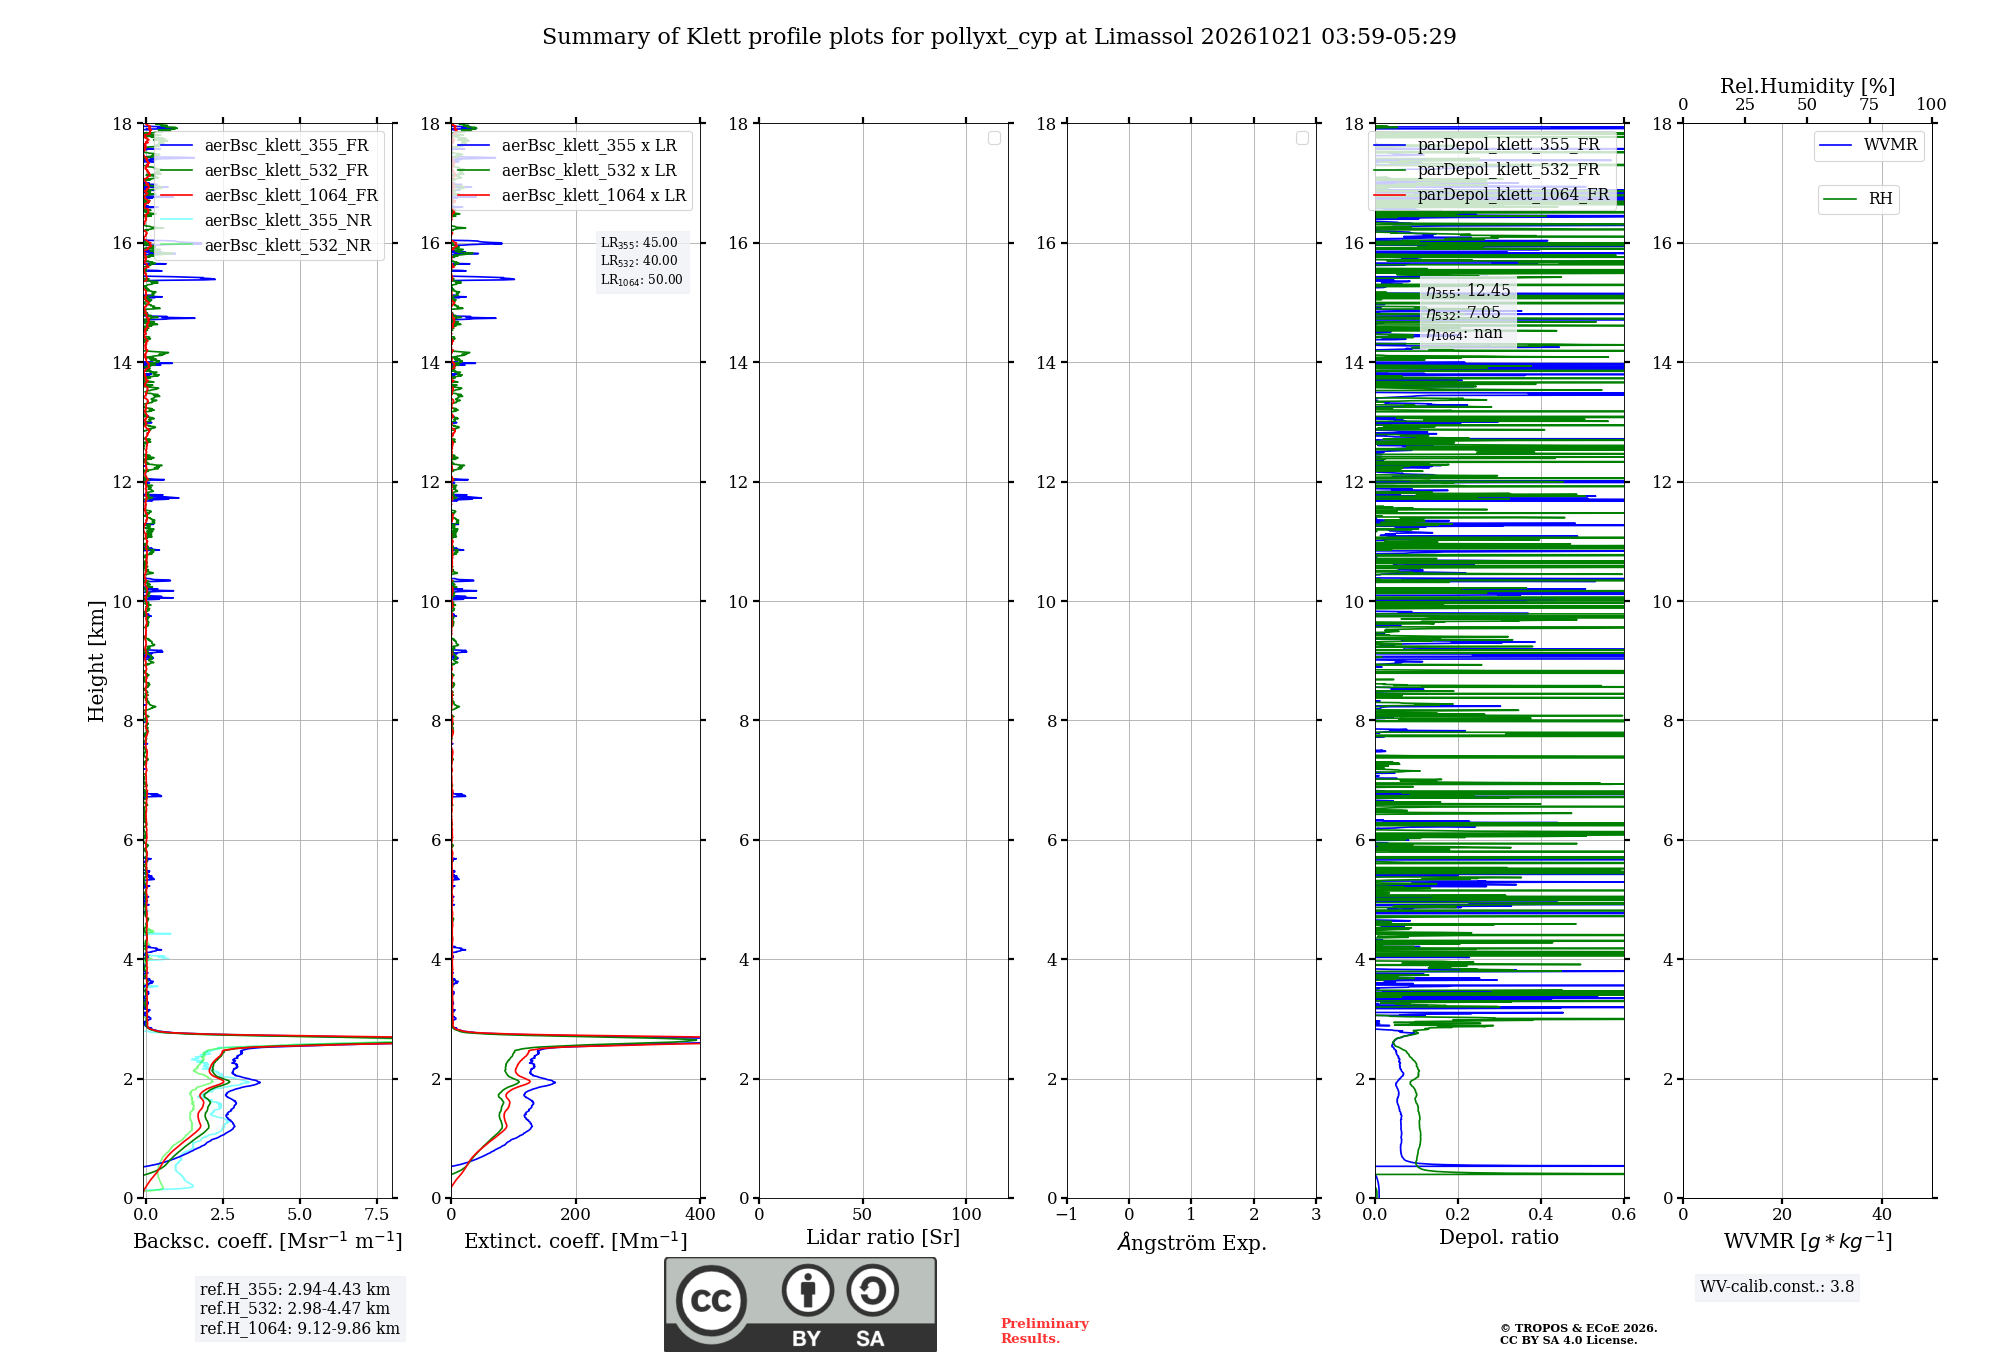This screenshot has height=1360, width=2000.
Task: Click the empty legend box in Ångström plot
Action: (x=1302, y=138)
